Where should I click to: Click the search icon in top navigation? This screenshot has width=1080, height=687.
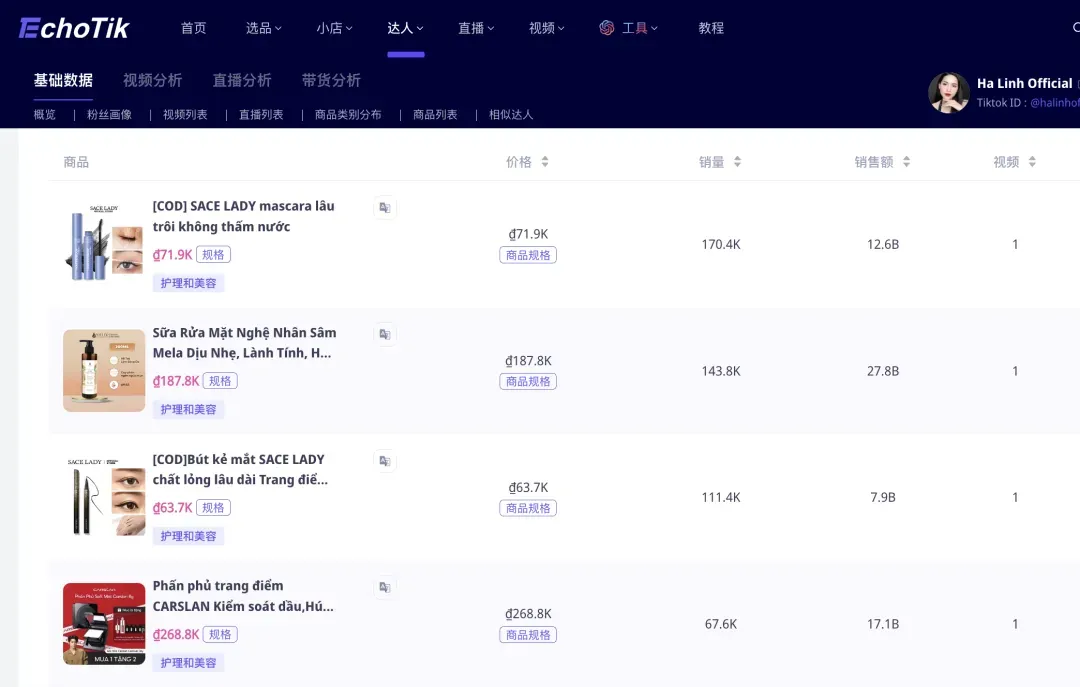(1075, 28)
